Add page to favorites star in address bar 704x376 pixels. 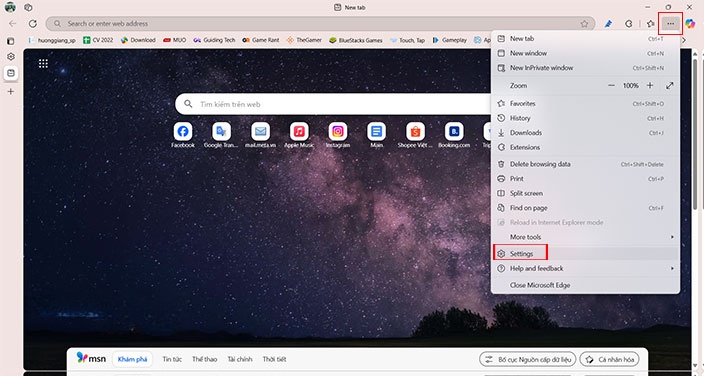coord(584,23)
